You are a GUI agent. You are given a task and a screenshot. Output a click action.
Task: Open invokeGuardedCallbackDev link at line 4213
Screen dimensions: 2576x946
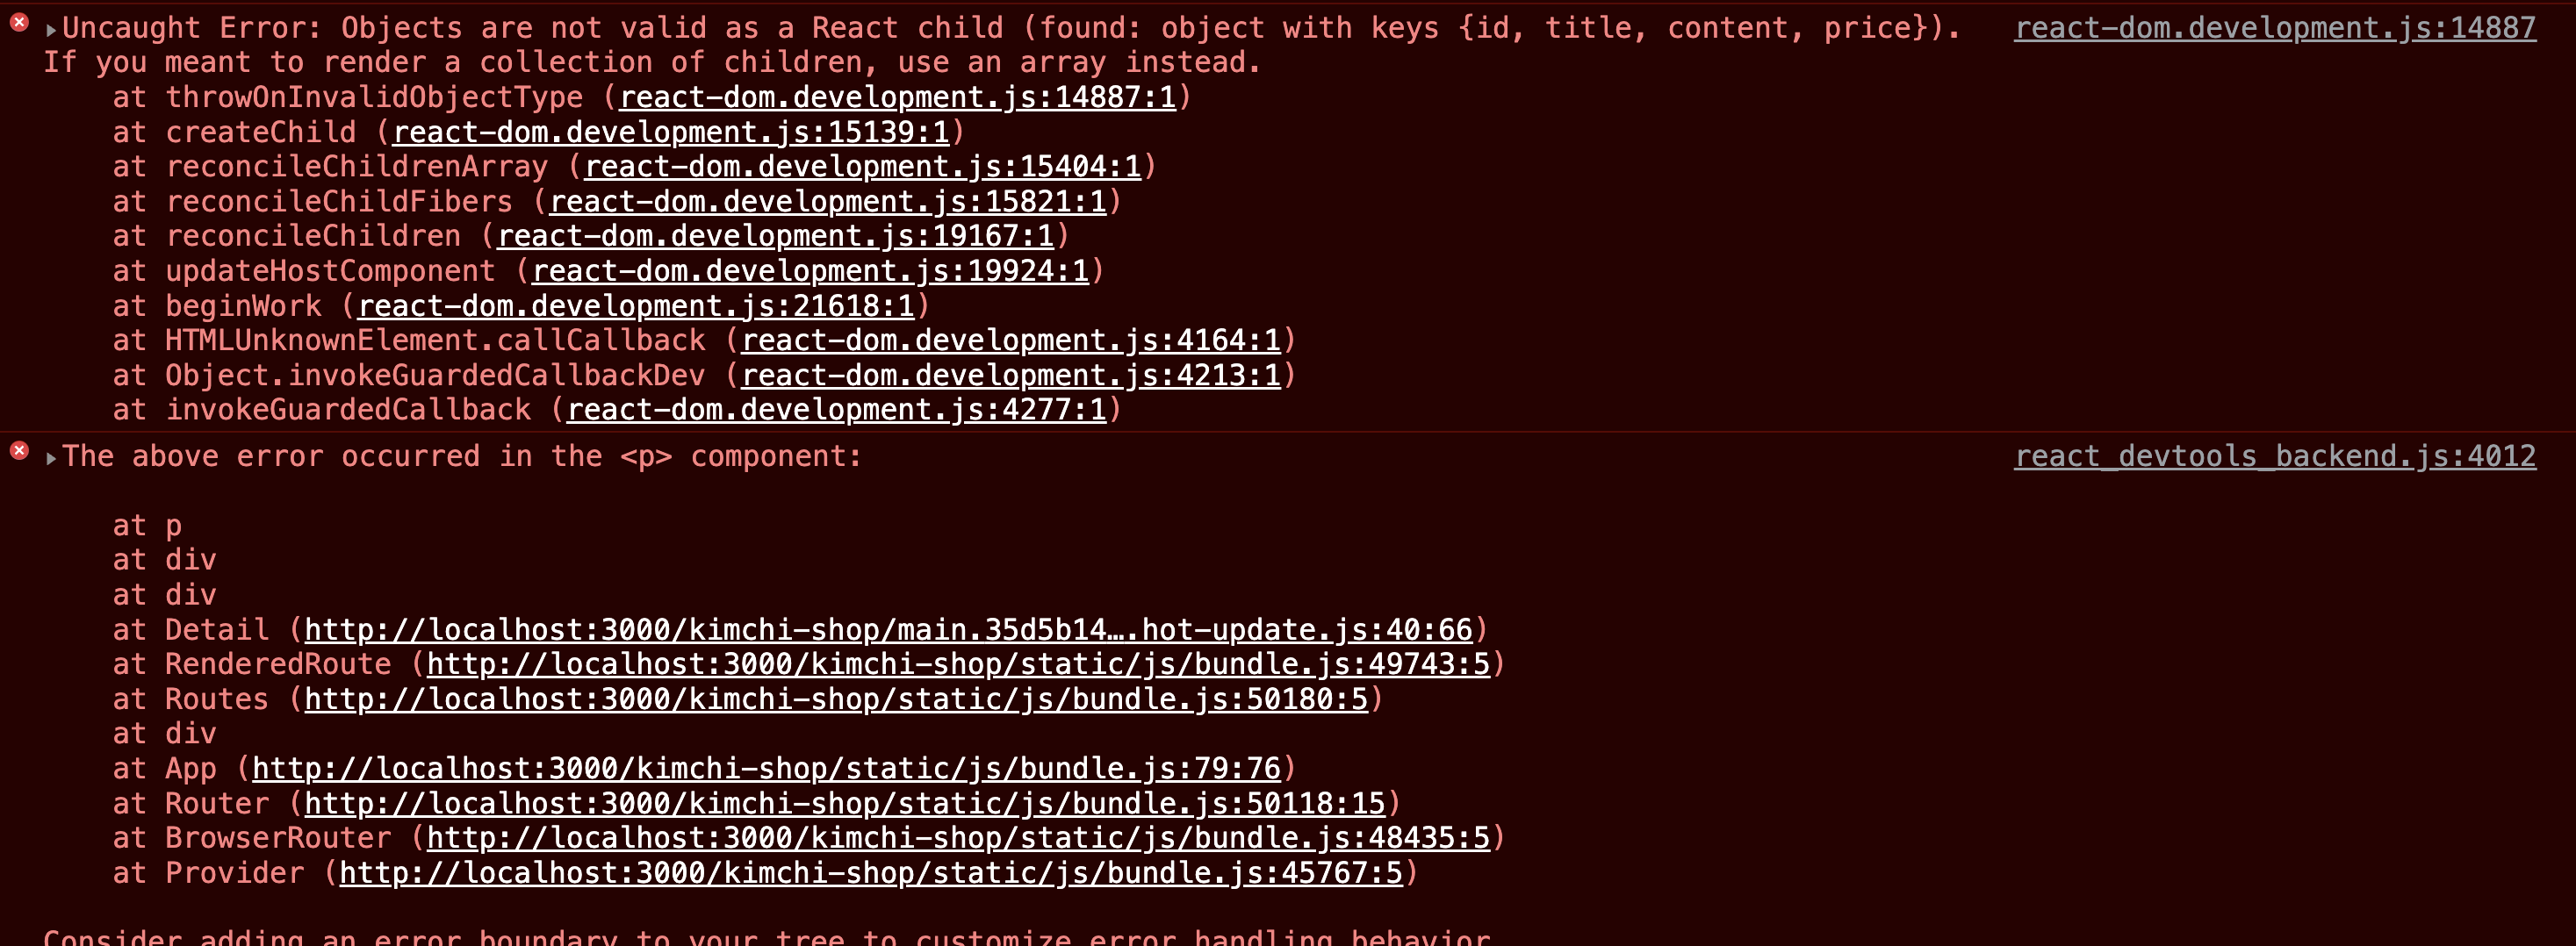1011,376
